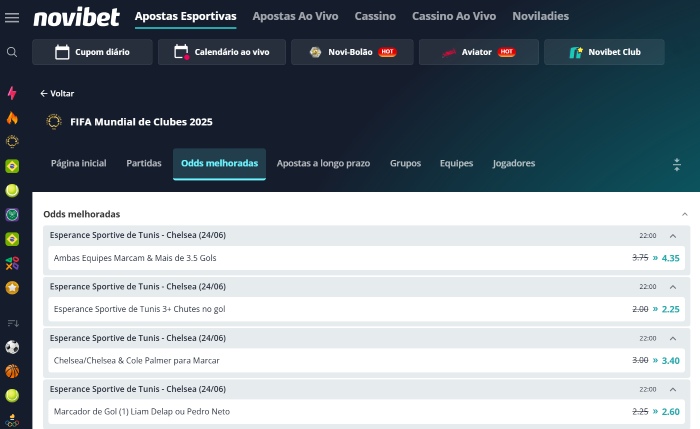The image size is (700, 429).
Task: Select the Odds melhoradas tab
Action: (x=219, y=164)
